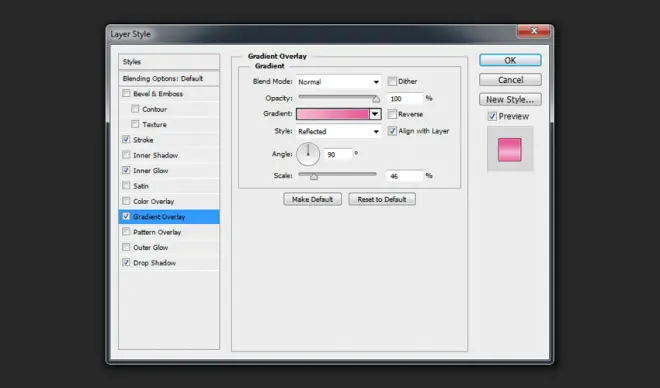Click the New Style... button
Viewport: 660px width, 388px height.
coord(510,99)
